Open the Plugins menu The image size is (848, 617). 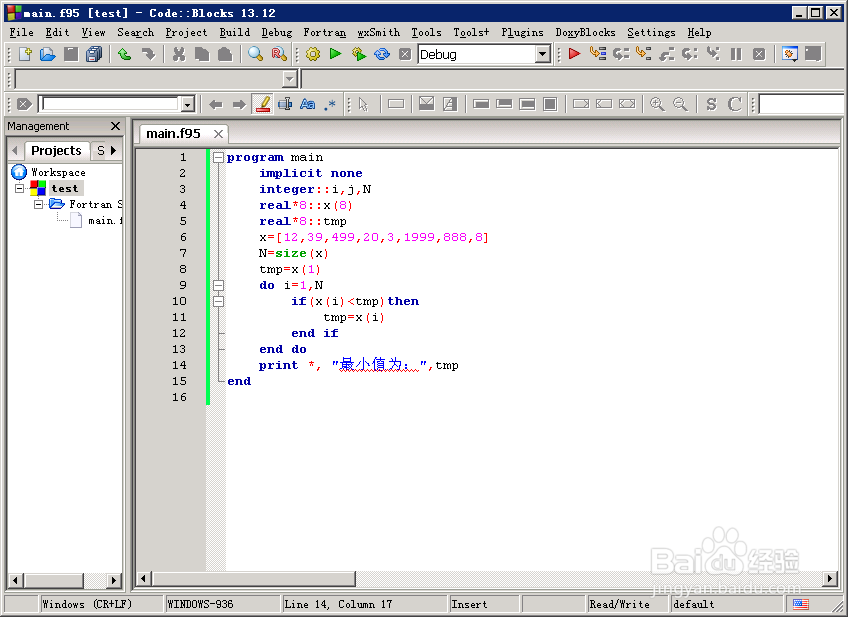(522, 32)
